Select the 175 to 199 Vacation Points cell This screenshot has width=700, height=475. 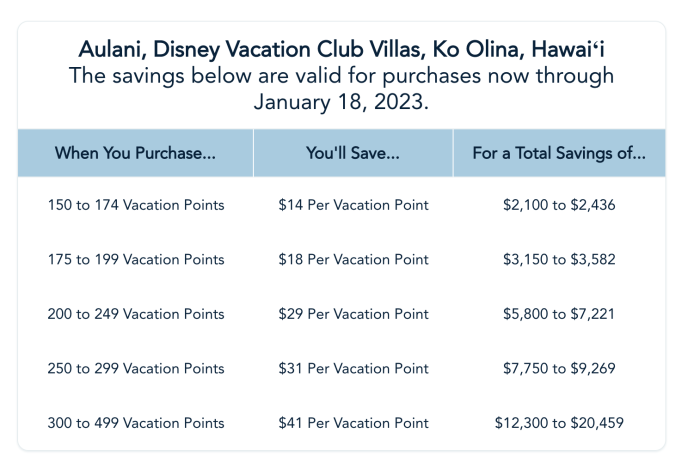136,259
